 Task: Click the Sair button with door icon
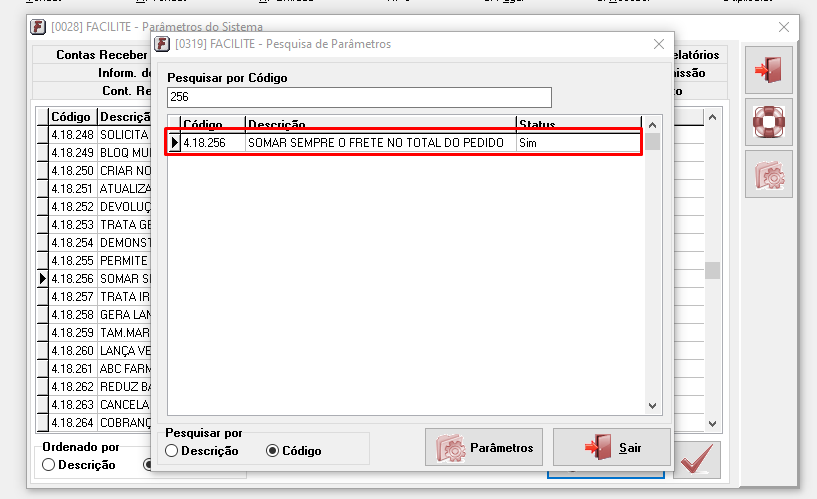click(612, 447)
